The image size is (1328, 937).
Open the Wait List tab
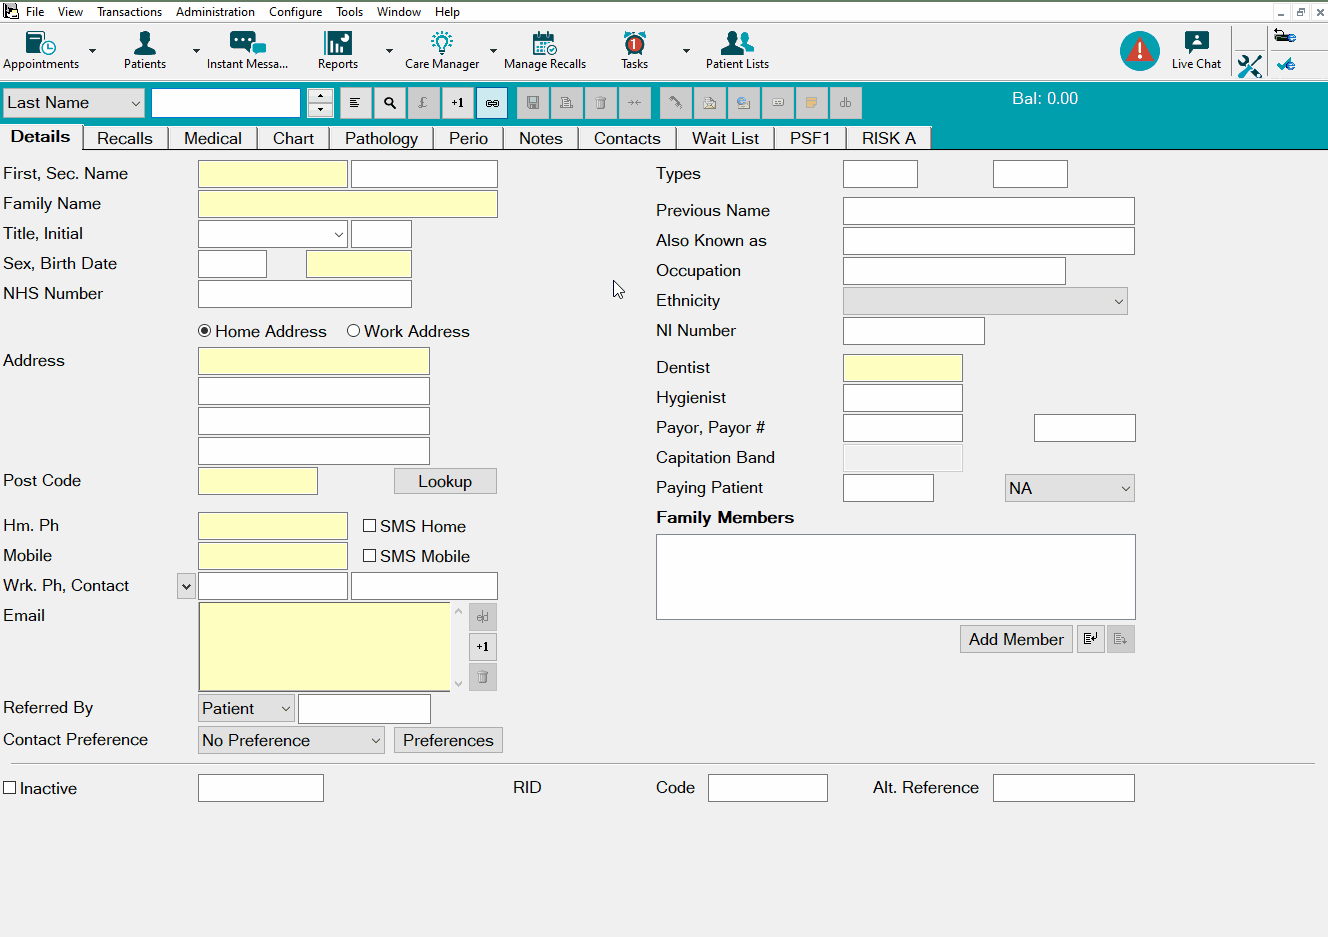[x=725, y=138]
